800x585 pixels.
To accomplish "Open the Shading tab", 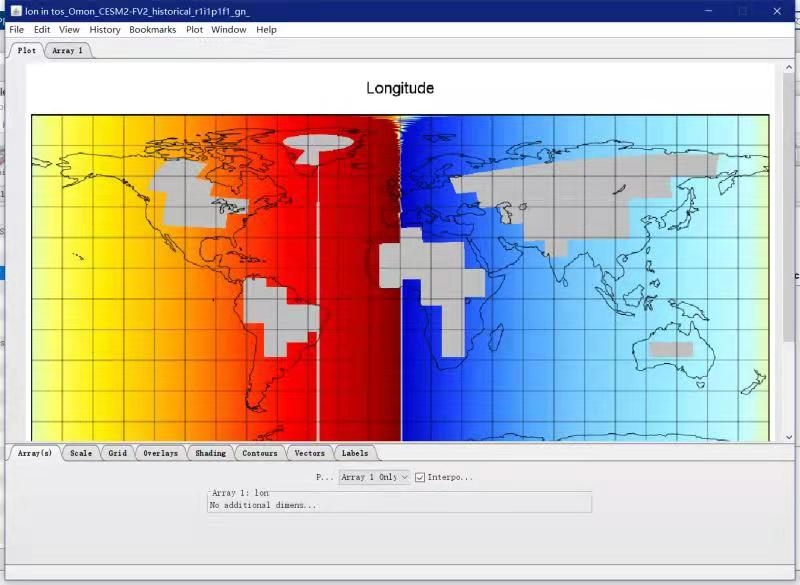I will (x=210, y=454).
